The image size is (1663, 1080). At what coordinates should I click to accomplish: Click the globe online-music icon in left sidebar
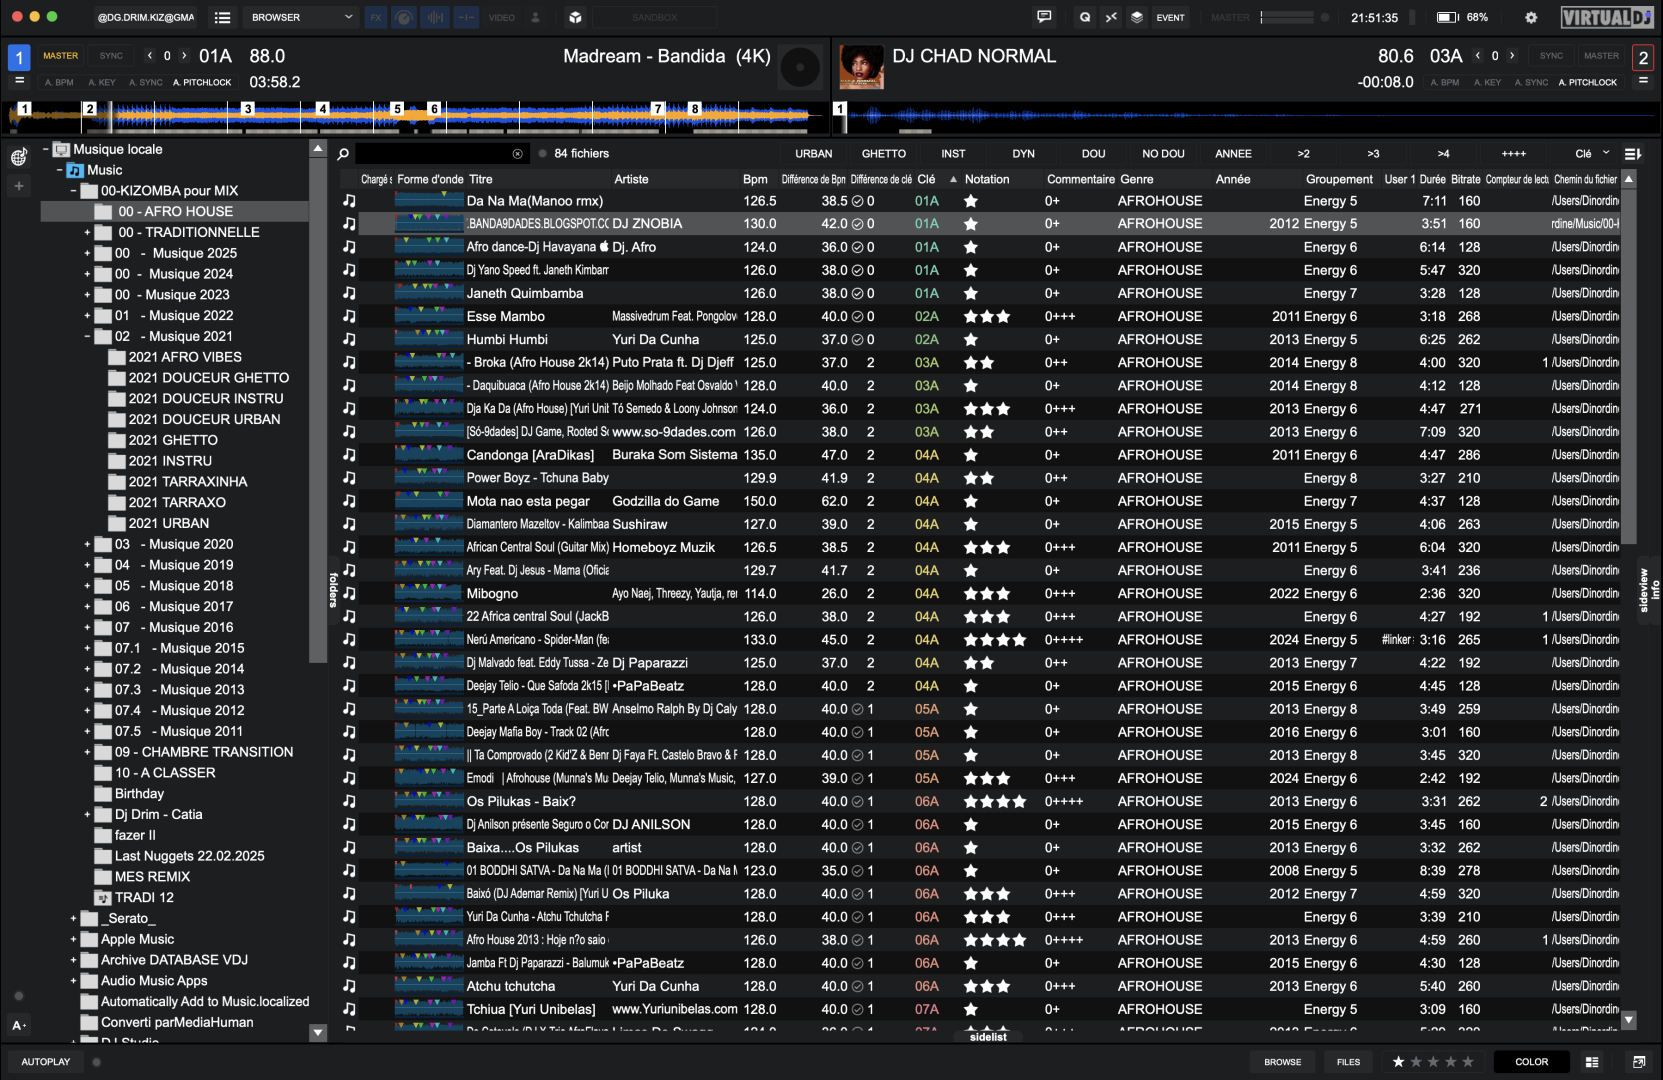tap(18, 157)
